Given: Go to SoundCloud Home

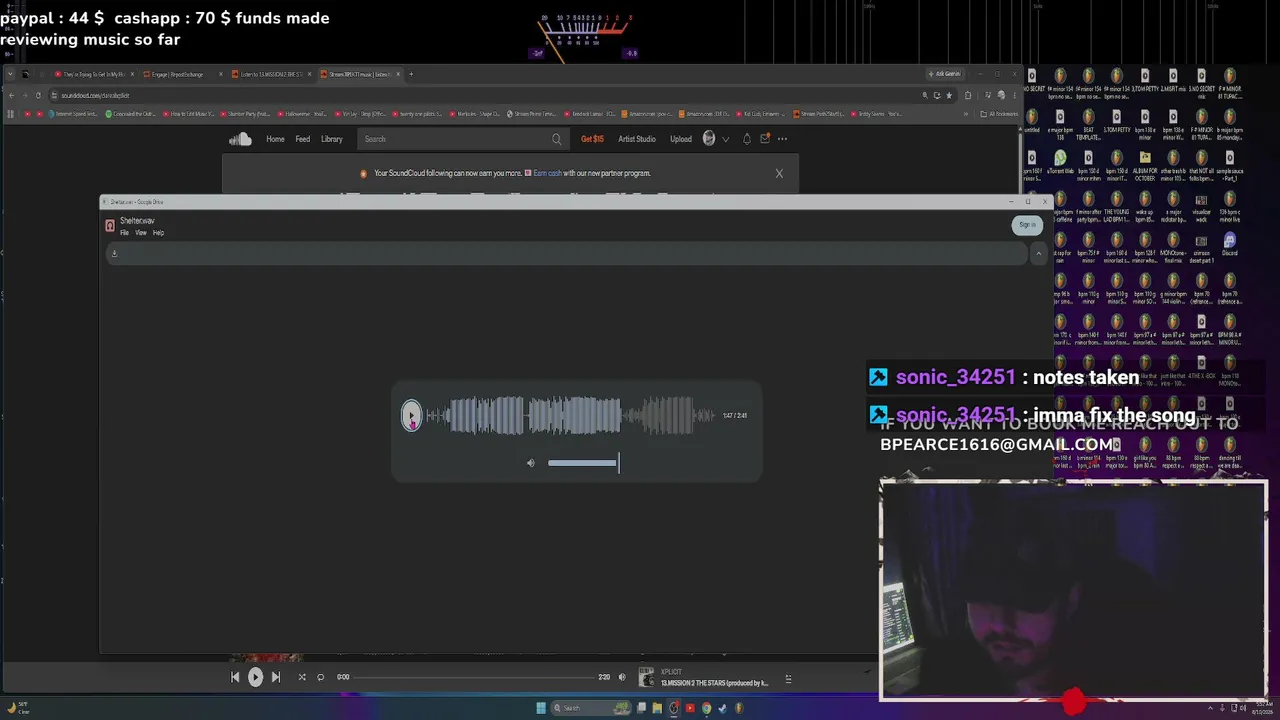Looking at the screenshot, I should coord(275,139).
